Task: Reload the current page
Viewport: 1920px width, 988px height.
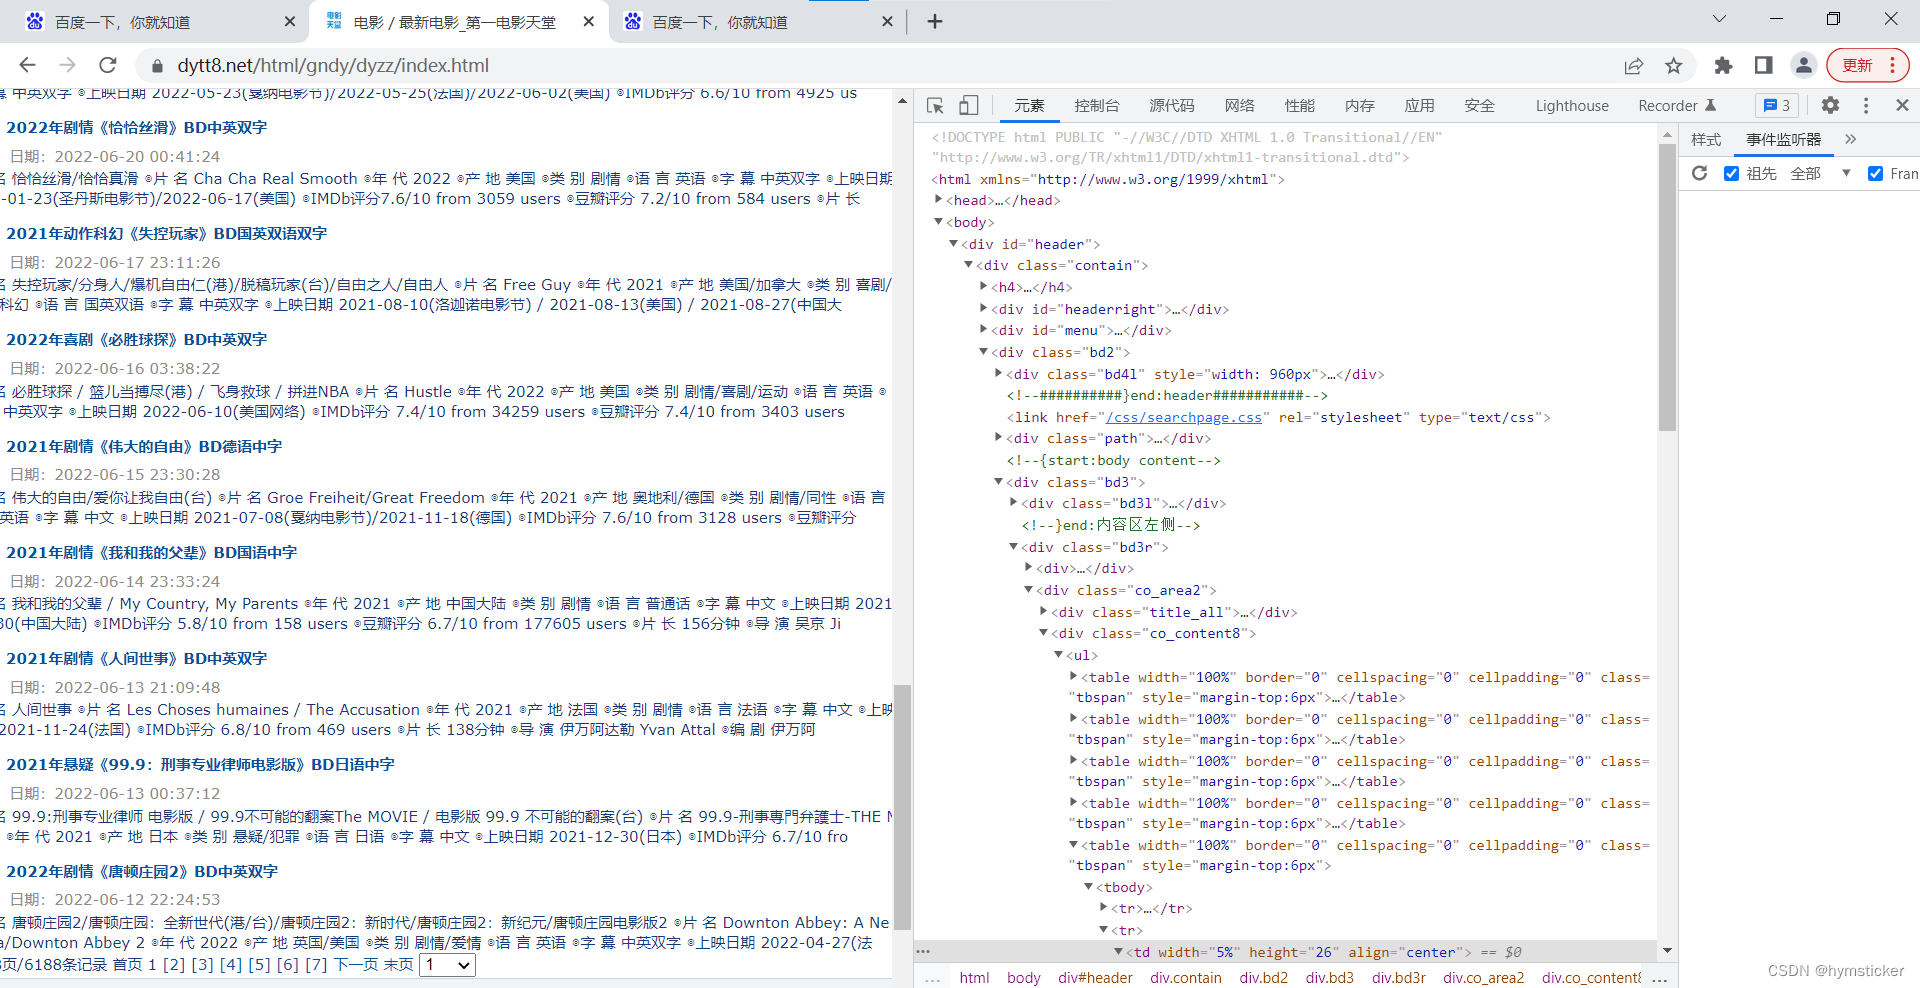Action: [108, 65]
